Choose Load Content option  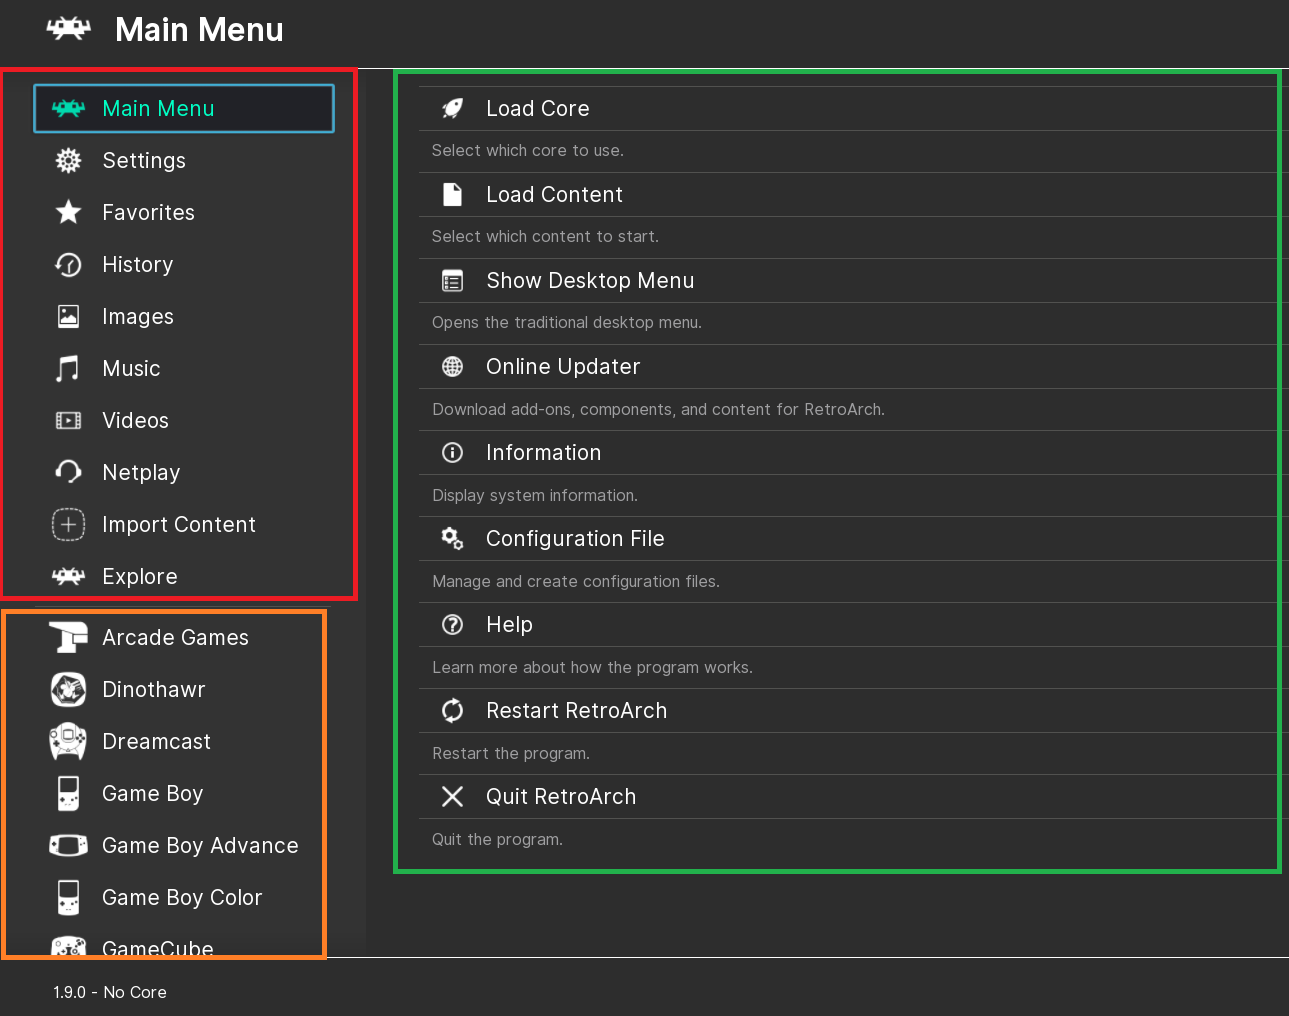pos(852,194)
